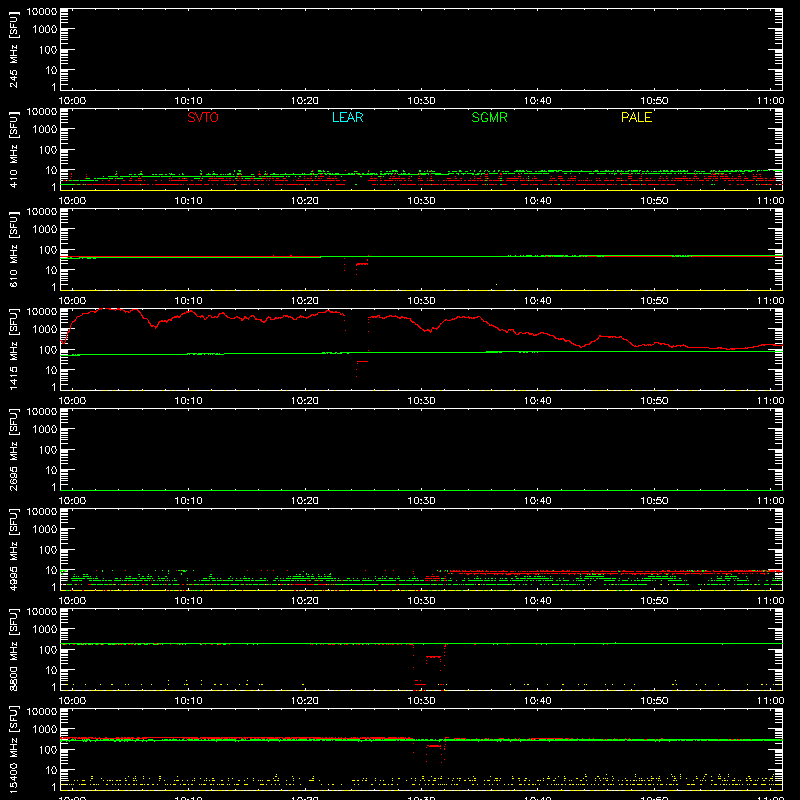Click the green SGMR station label

(489, 117)
